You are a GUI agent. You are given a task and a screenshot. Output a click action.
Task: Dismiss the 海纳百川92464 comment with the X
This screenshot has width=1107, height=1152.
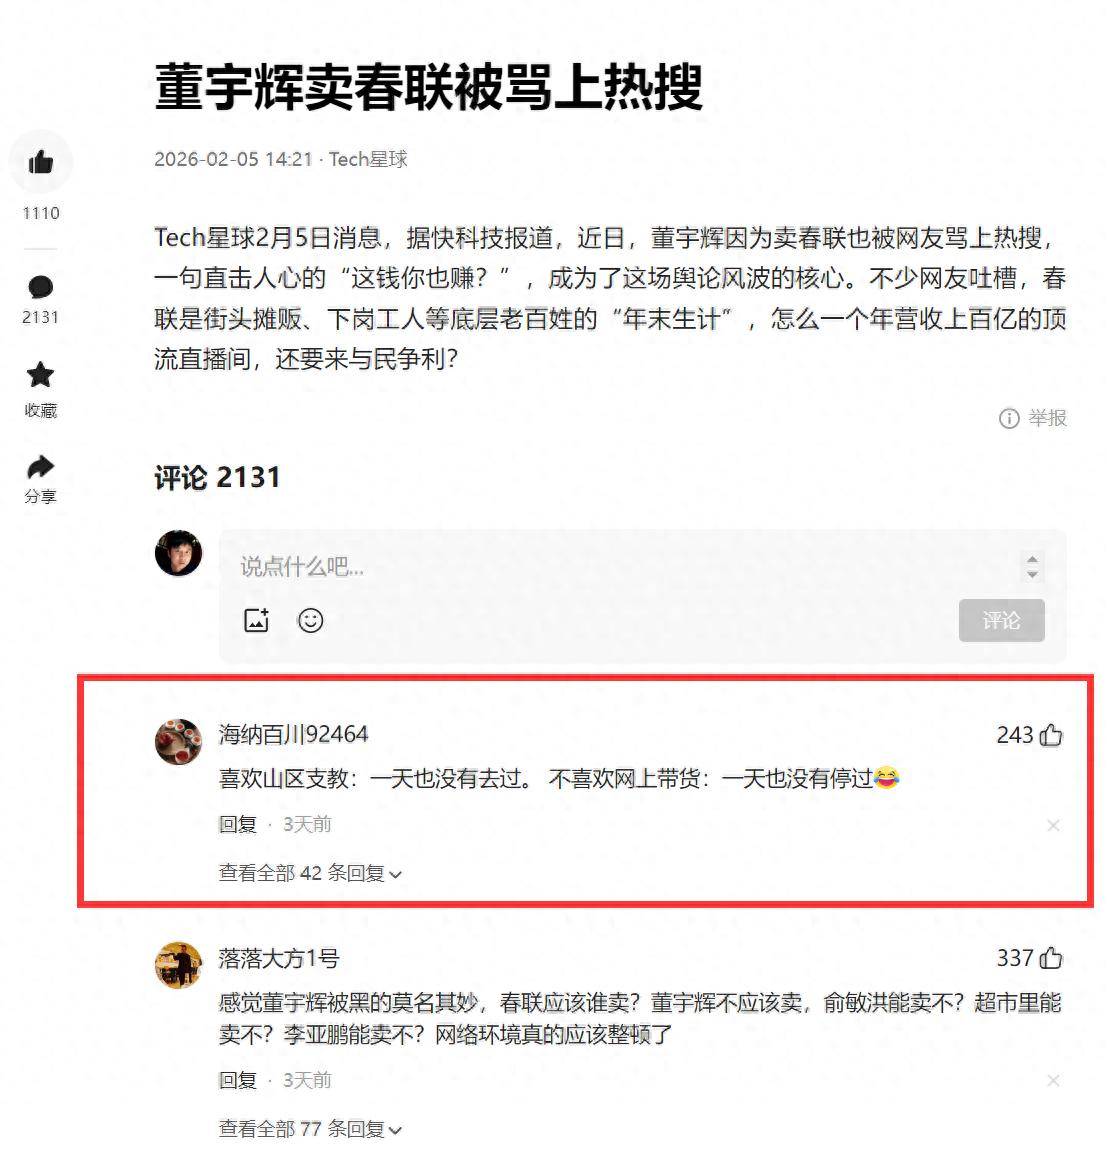[x=1053, y=825]
